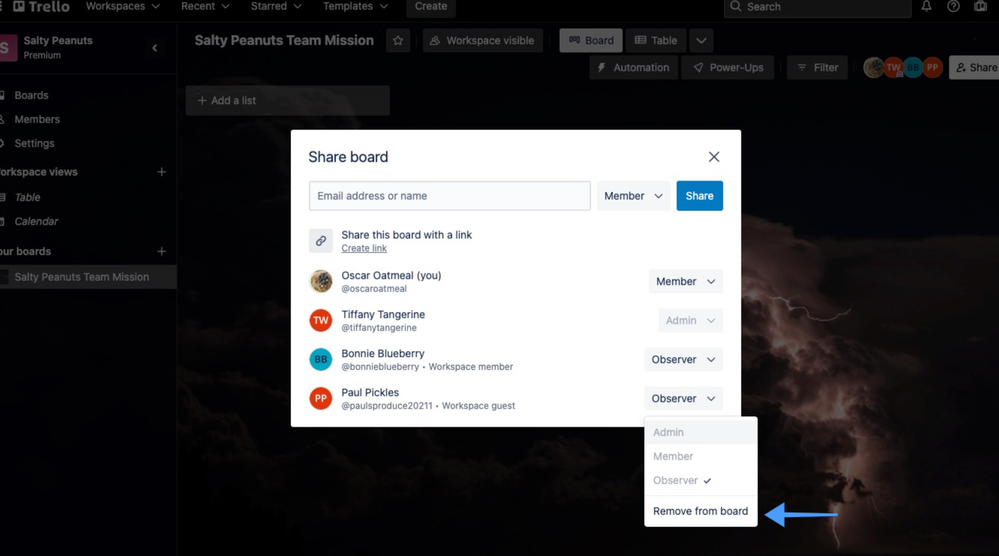999x556 pixels.
Task: Open the Table workspace view in sidebar
Action: (27, 197)
